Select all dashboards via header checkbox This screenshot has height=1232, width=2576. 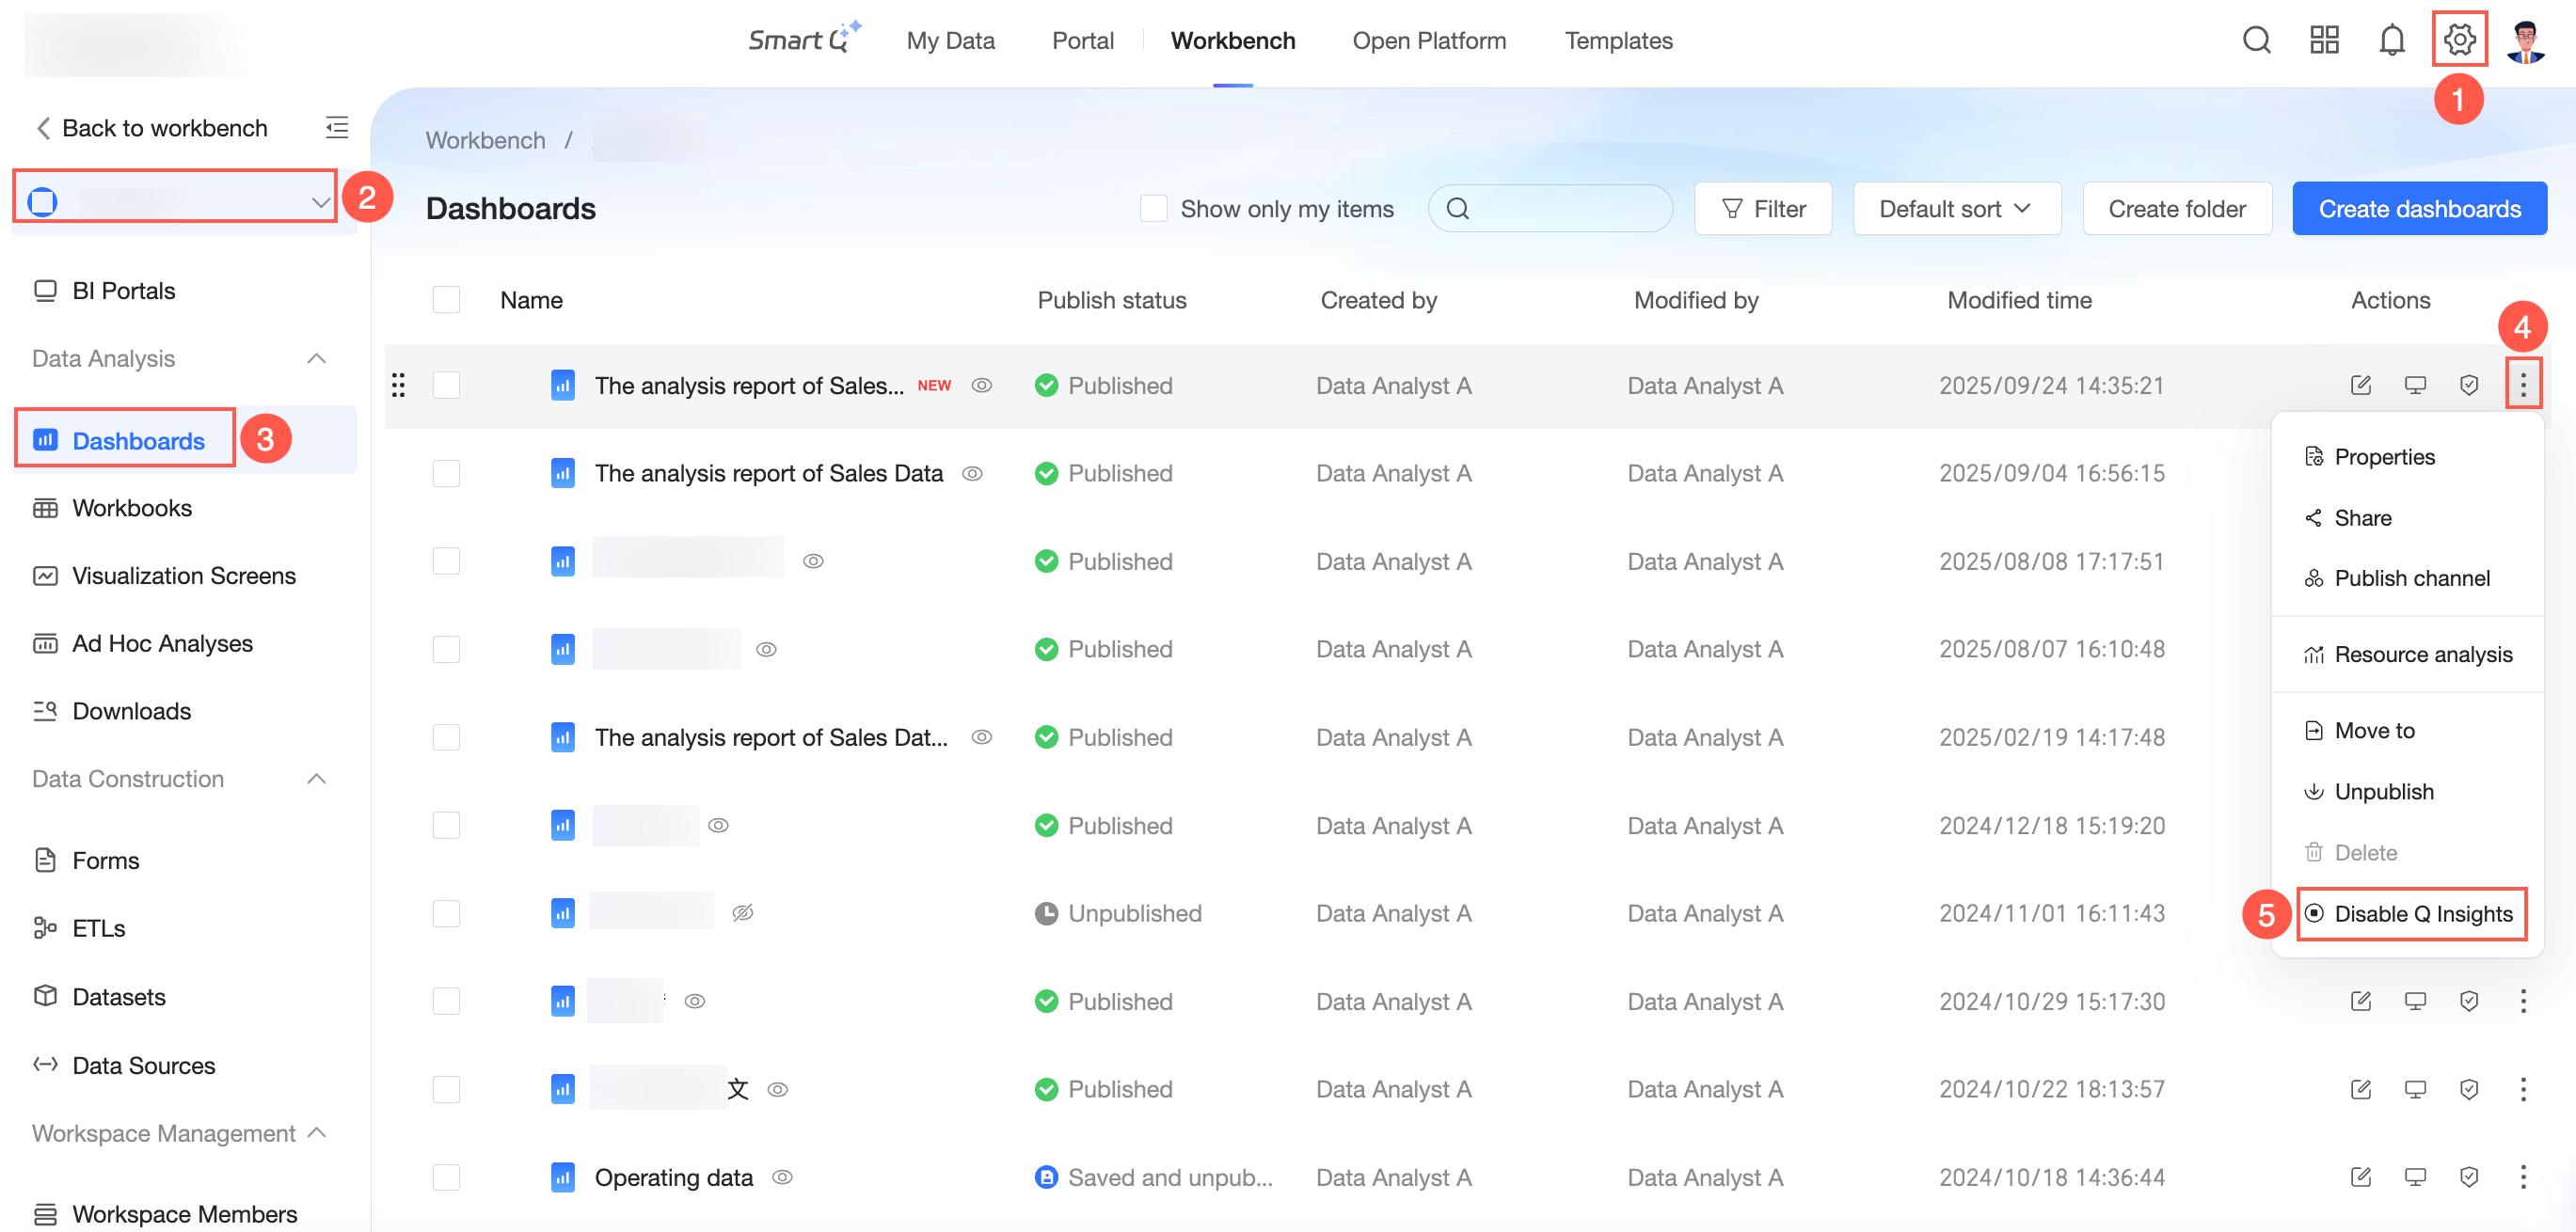click(x=446, y=300)
